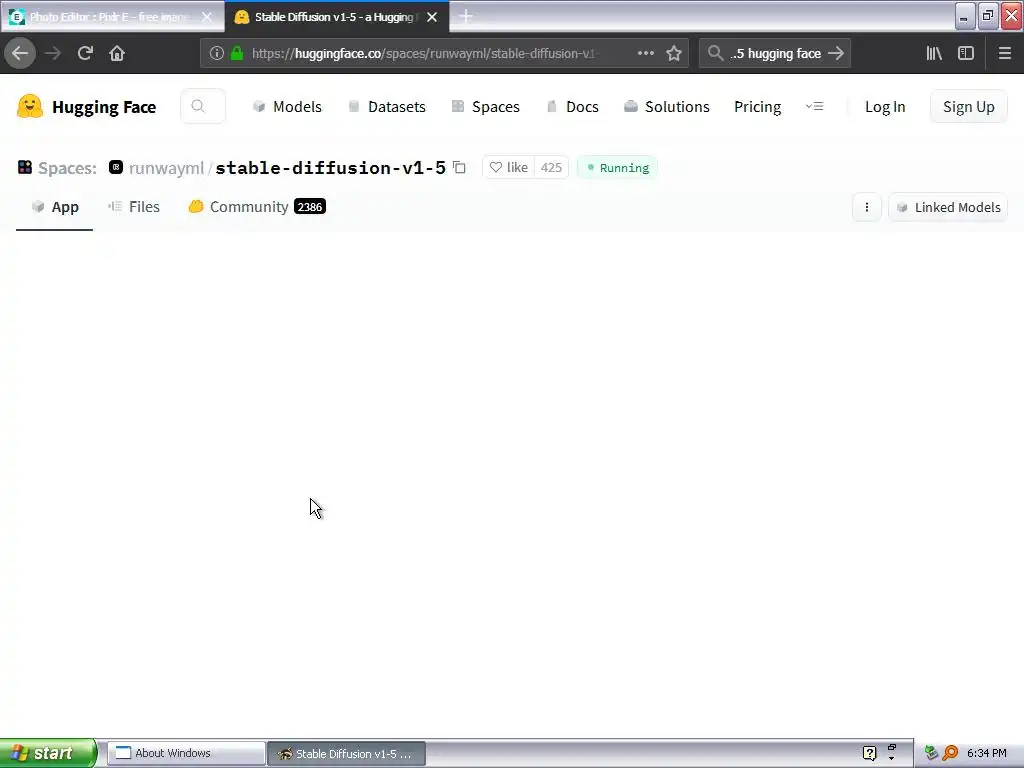
Task: Toggle the browser sidebar icon
Action: click(x=966, y=54)
